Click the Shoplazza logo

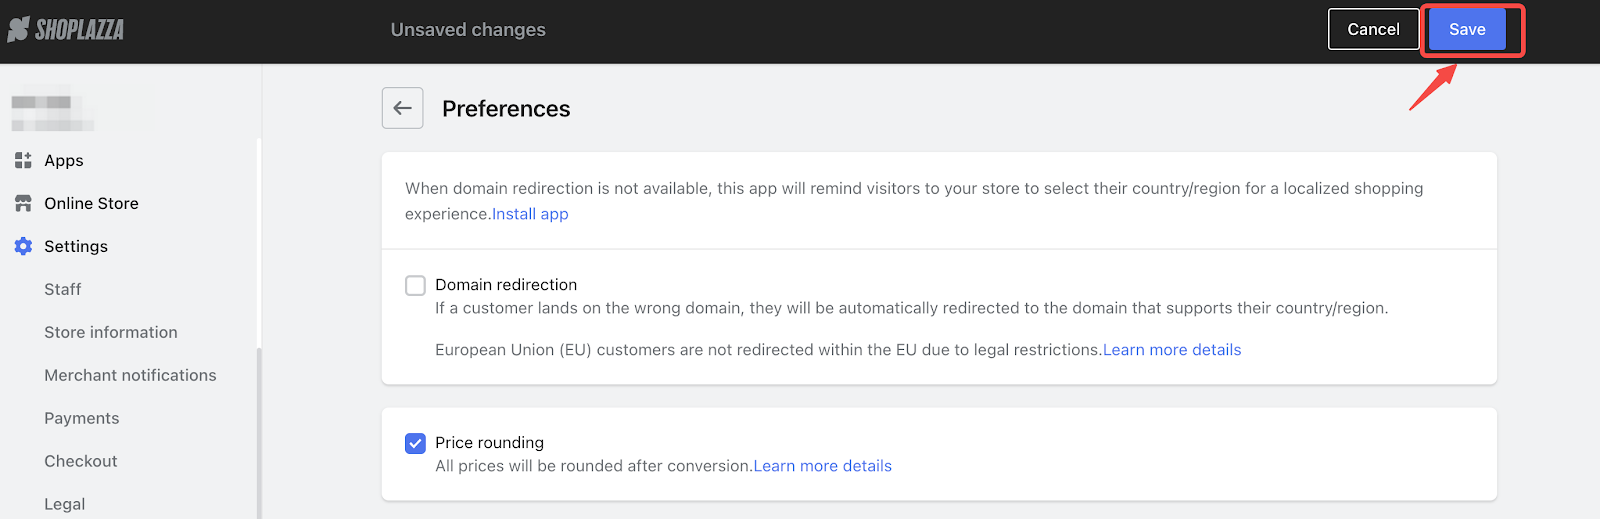(66, 30)
